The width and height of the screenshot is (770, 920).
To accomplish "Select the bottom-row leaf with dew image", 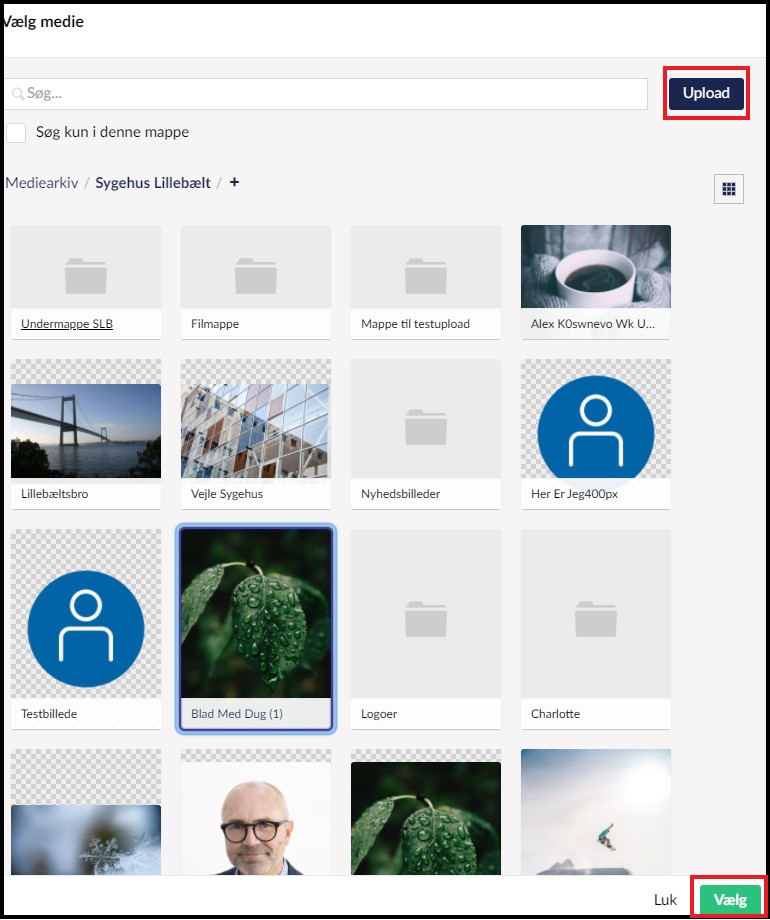I will tap(425, 818).
